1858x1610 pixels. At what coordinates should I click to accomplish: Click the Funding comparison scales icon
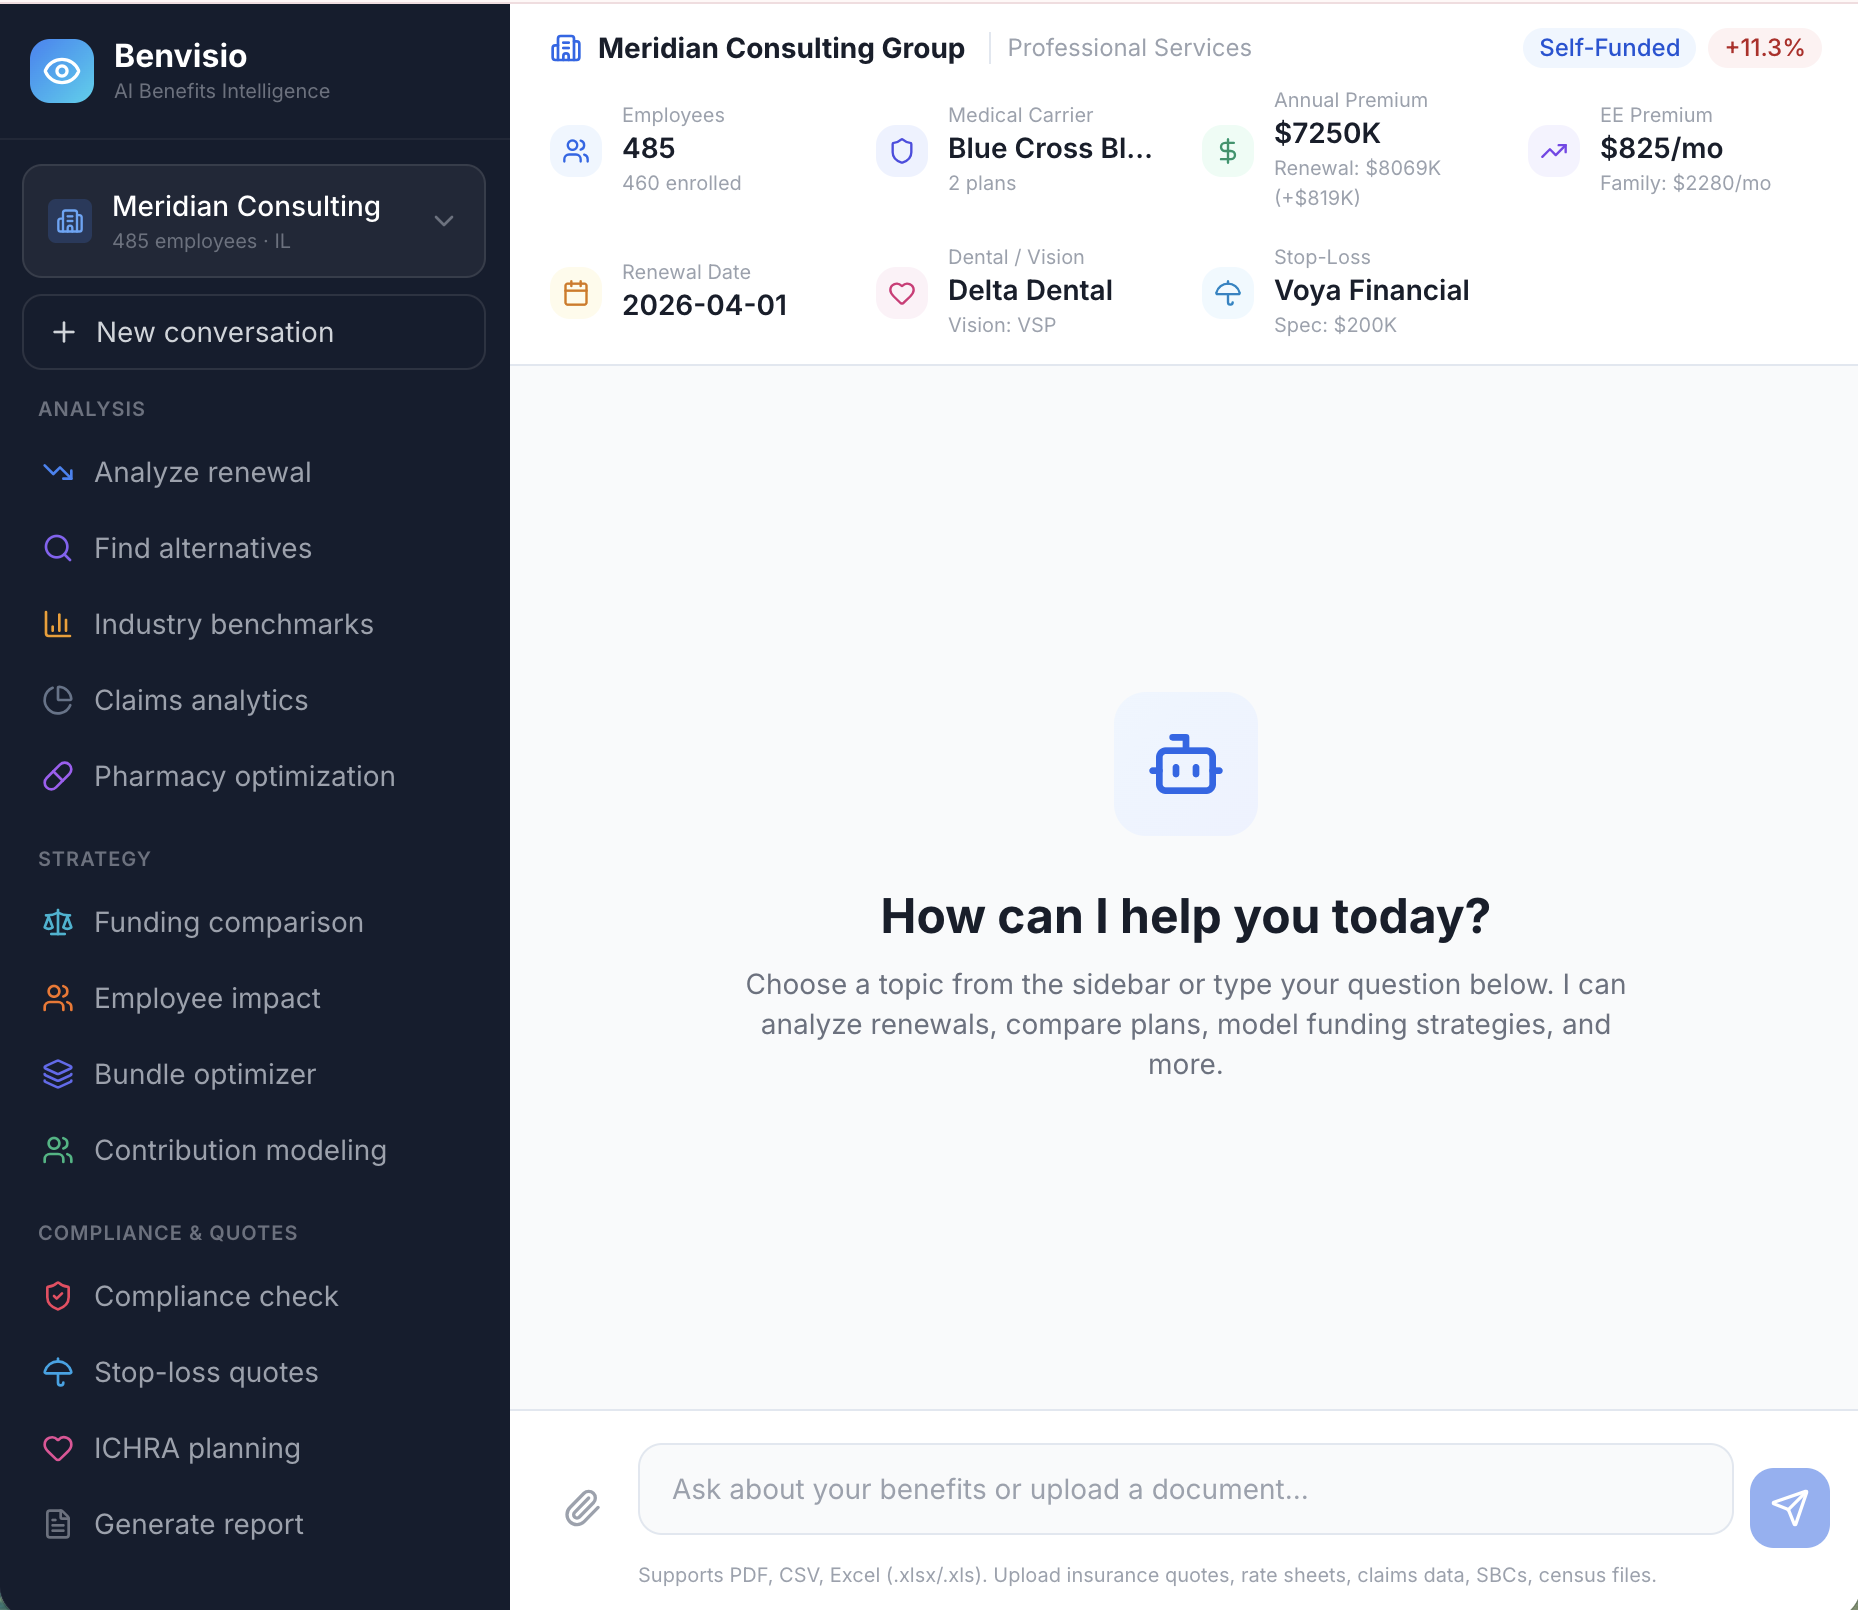coord(58,922)
